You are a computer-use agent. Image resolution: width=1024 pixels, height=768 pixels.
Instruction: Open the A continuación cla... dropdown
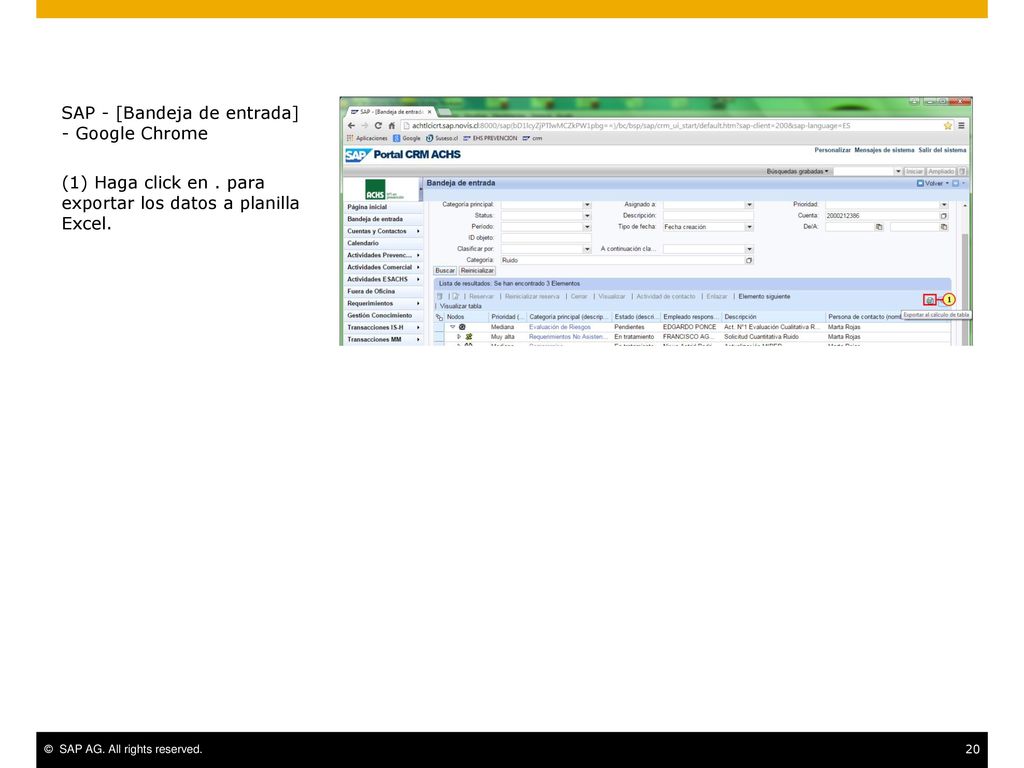(x=749, y=249)
